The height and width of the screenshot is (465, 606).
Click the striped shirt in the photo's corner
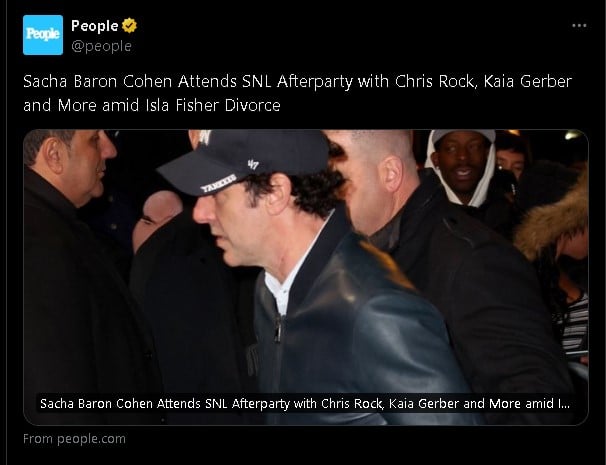(x=572, y=325)
